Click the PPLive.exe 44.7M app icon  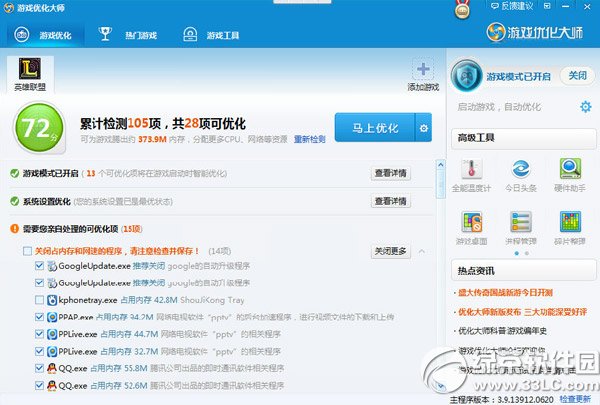pos(52,334)
